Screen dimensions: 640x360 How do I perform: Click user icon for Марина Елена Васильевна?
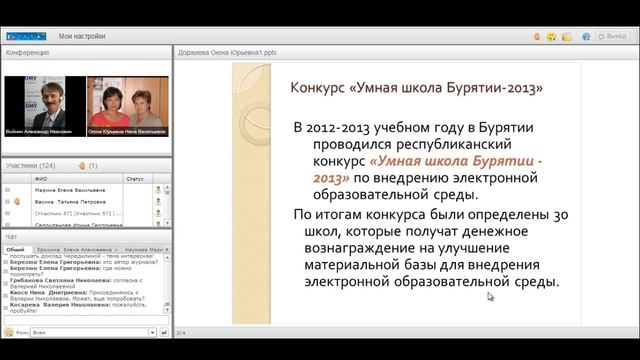click(x=158, y=190)
